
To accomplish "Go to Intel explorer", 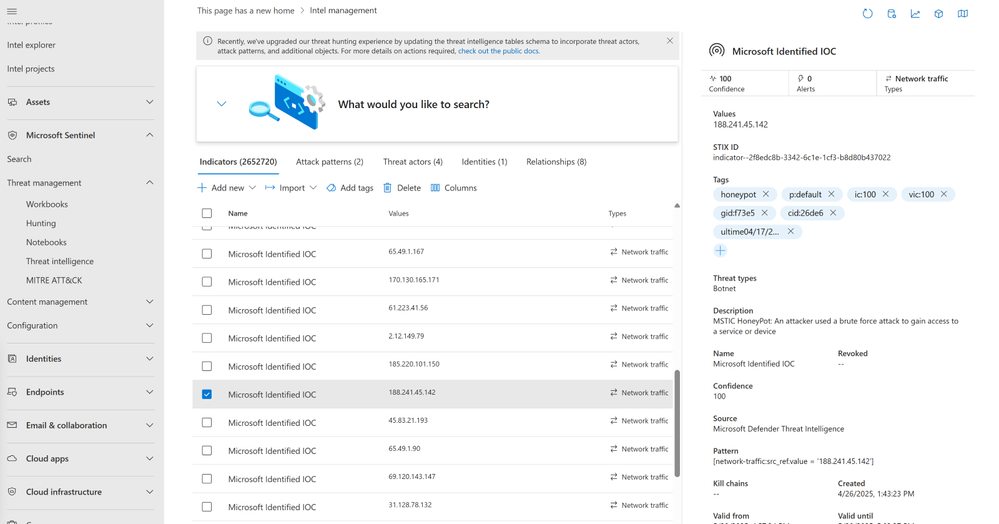I will 31,45.
